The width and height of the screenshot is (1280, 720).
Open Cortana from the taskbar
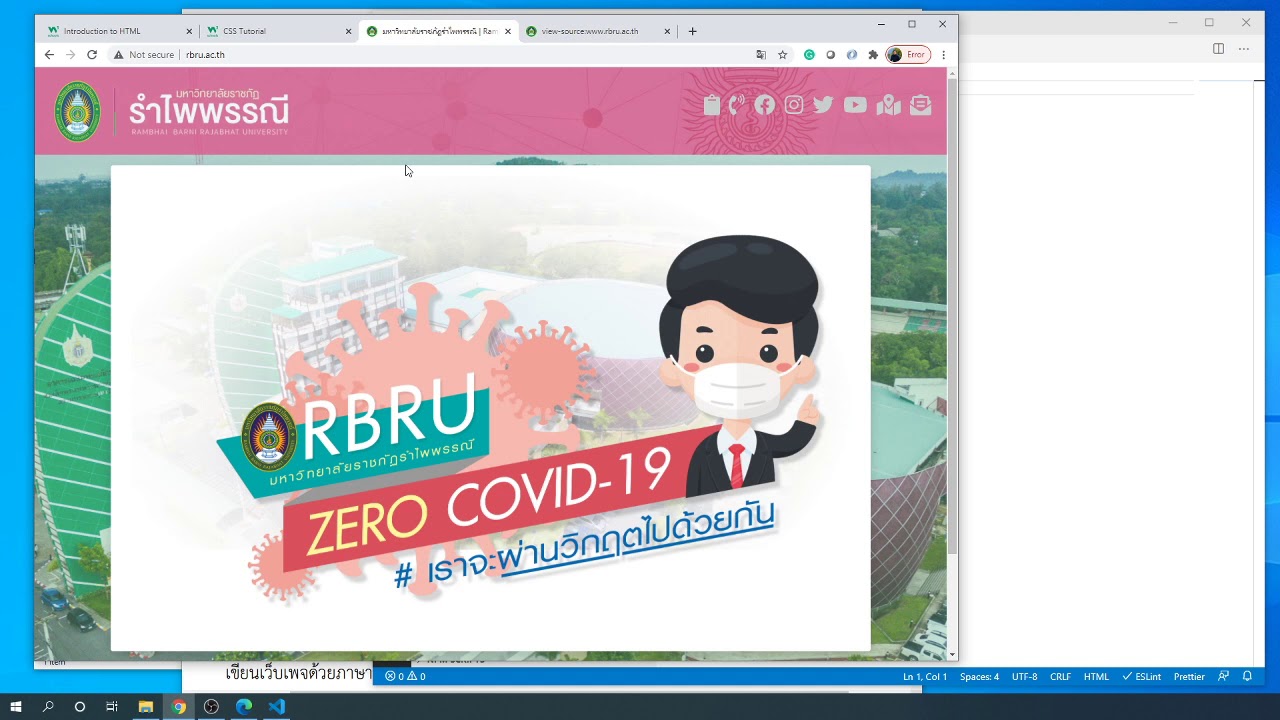(x=80, y=706)
